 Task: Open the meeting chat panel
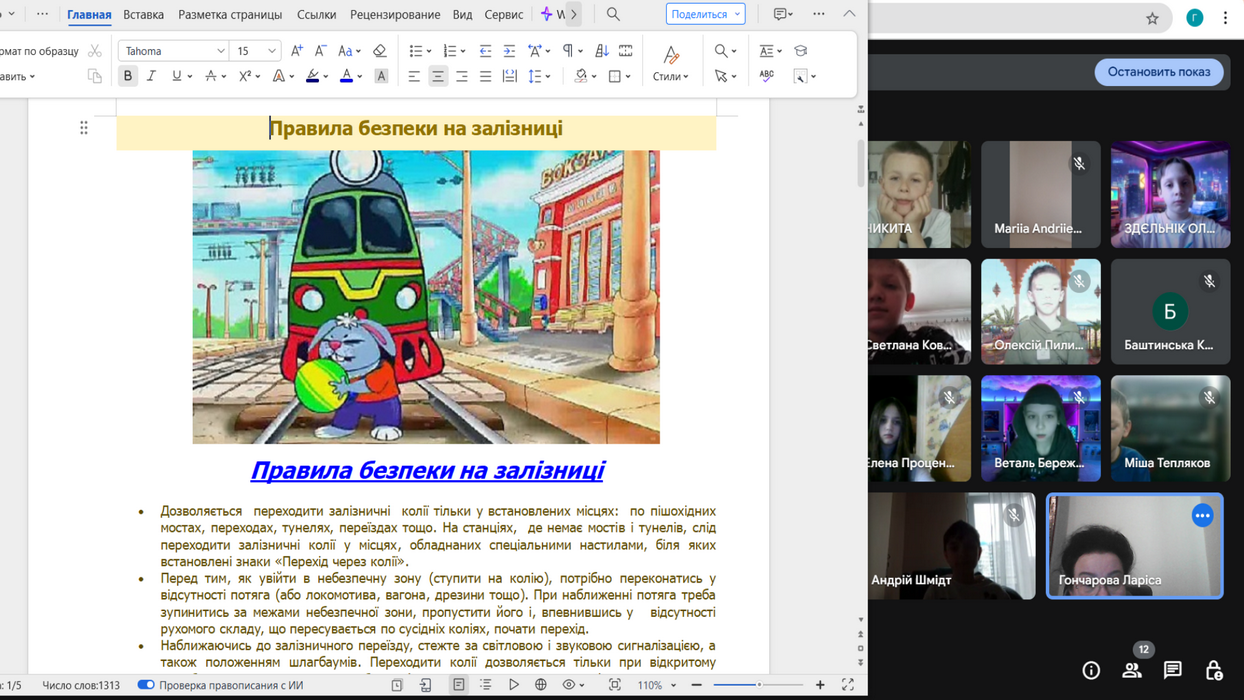[1173, 671]
